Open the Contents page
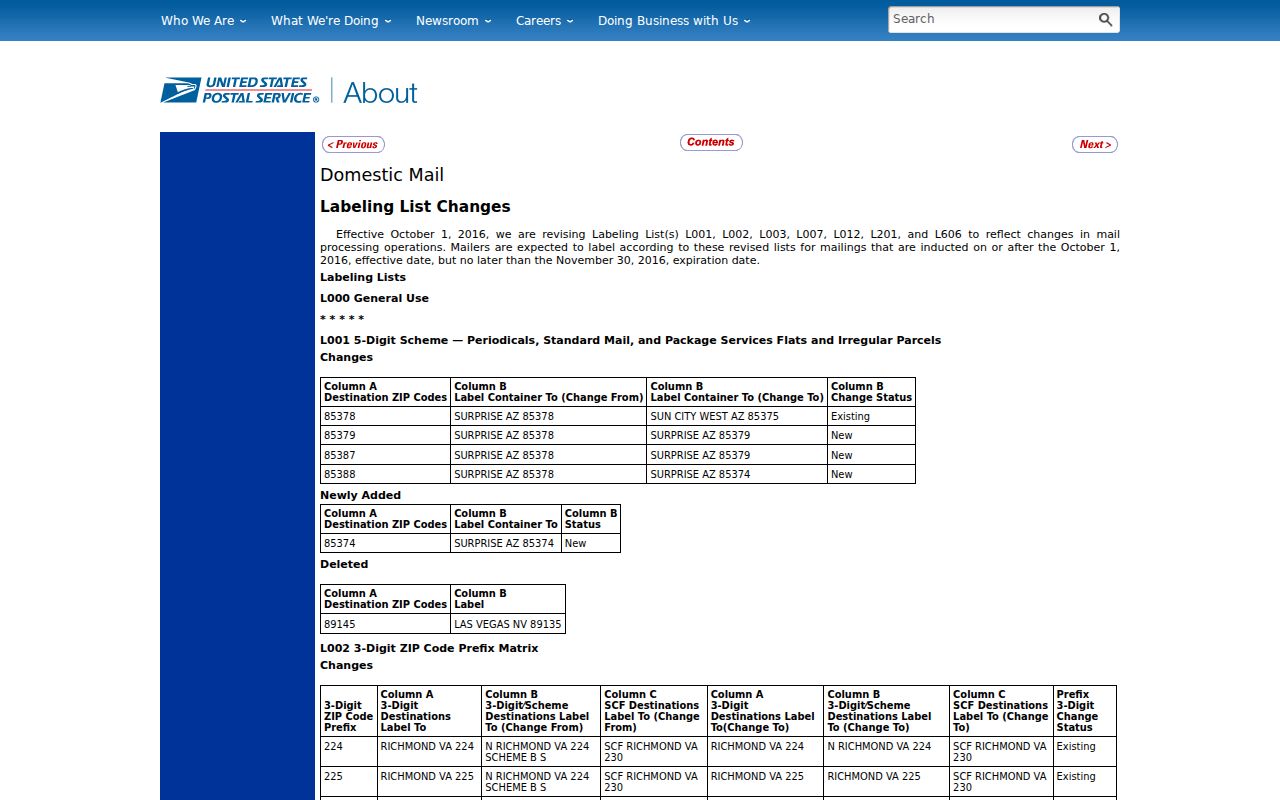 pyautogui.click(x=711, y=142)
